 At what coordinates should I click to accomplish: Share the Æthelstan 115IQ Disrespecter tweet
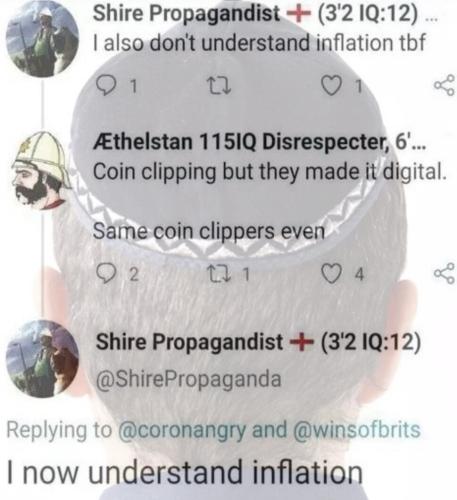click(445, 273)
